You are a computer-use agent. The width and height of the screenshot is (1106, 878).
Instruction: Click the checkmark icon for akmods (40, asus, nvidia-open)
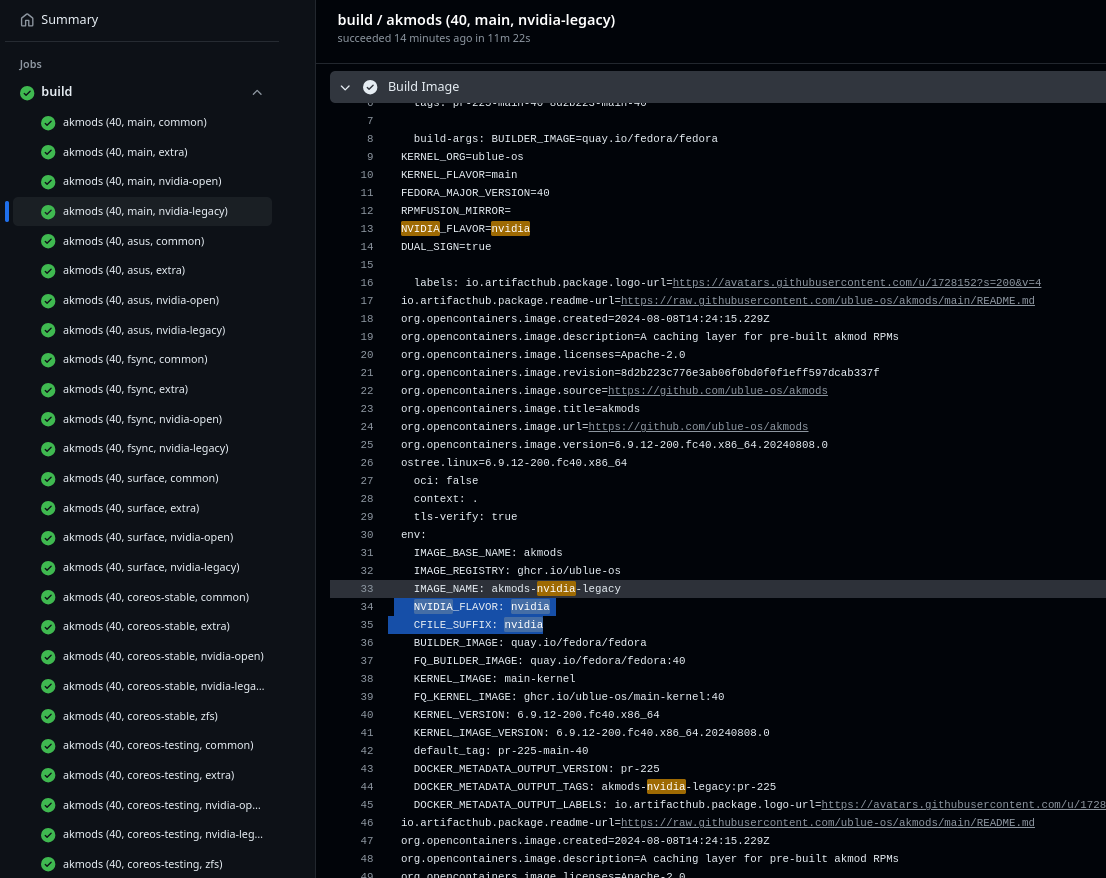48,300
